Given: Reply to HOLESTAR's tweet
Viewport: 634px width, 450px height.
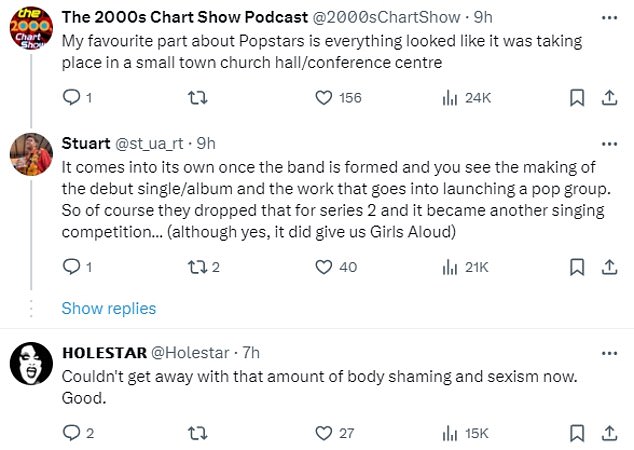Looking at the screenshot, I should point(71,432).
